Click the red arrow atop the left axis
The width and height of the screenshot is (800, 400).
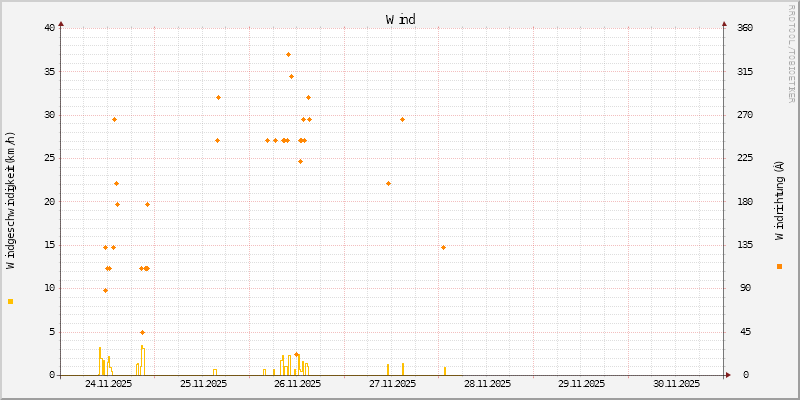(x=61, y=23)
